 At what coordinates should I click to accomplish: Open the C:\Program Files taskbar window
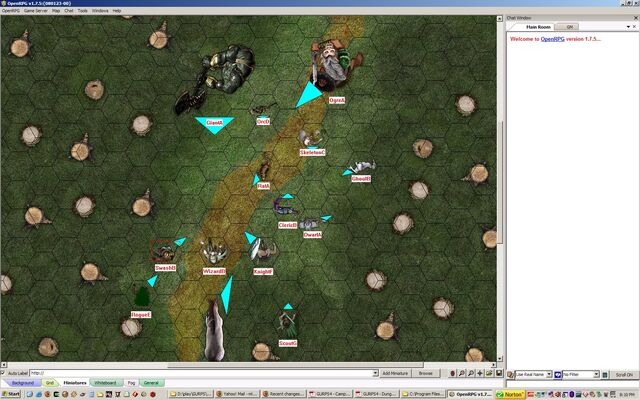pos(423,394)
